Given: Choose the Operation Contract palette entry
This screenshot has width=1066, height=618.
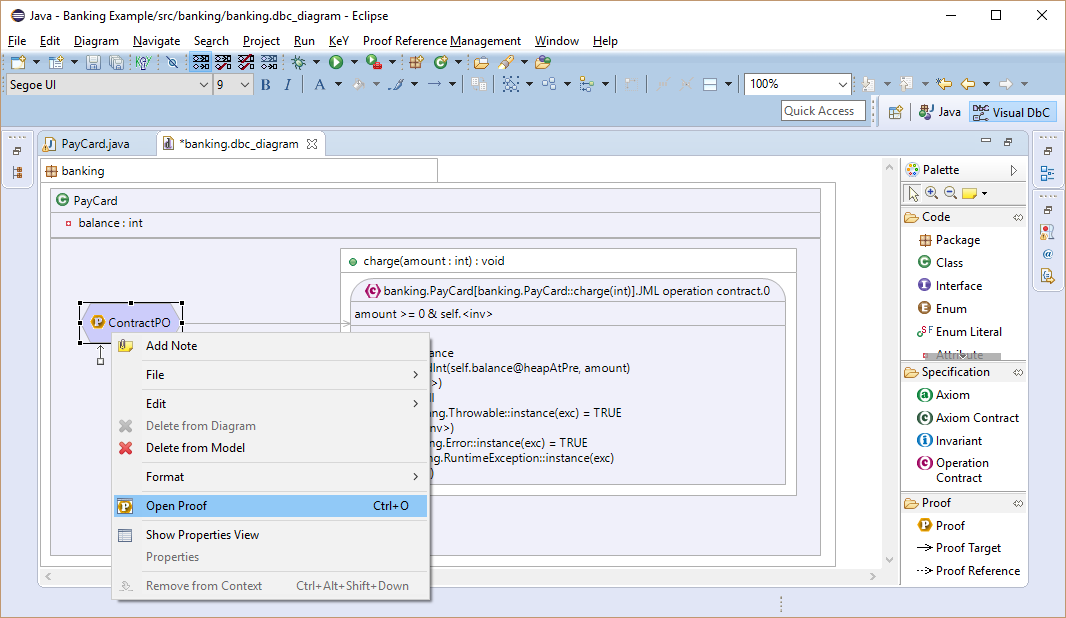Looking at the screenshot, I should 952,470.
